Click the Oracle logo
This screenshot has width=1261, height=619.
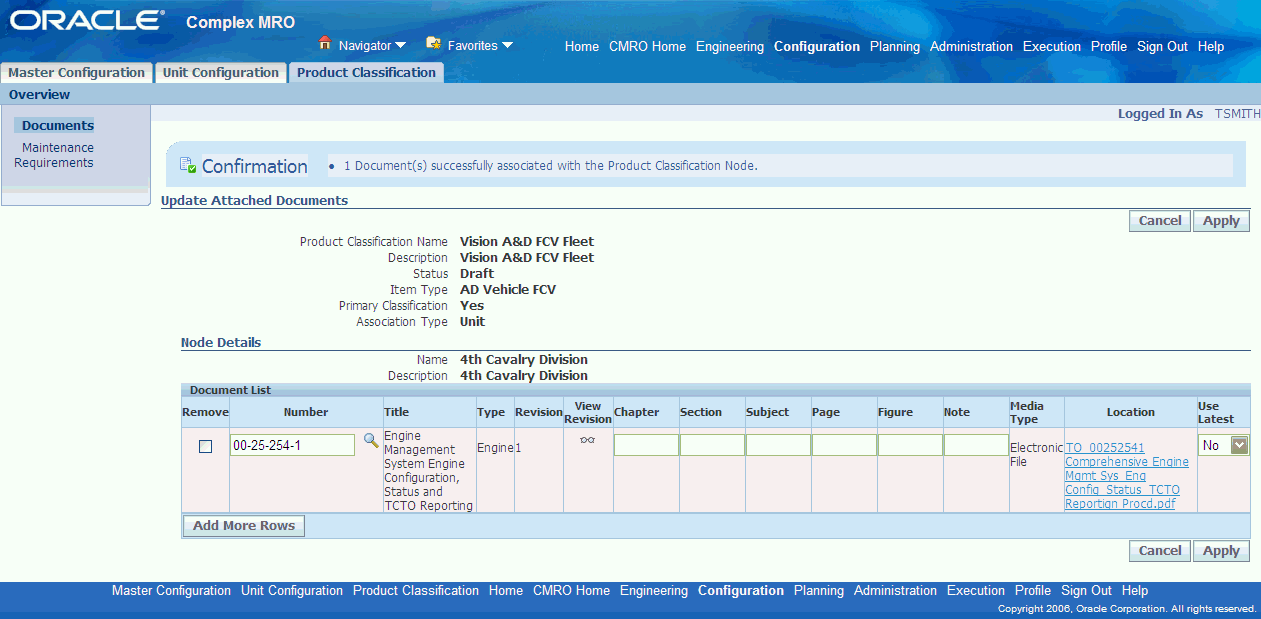point(88,21)
